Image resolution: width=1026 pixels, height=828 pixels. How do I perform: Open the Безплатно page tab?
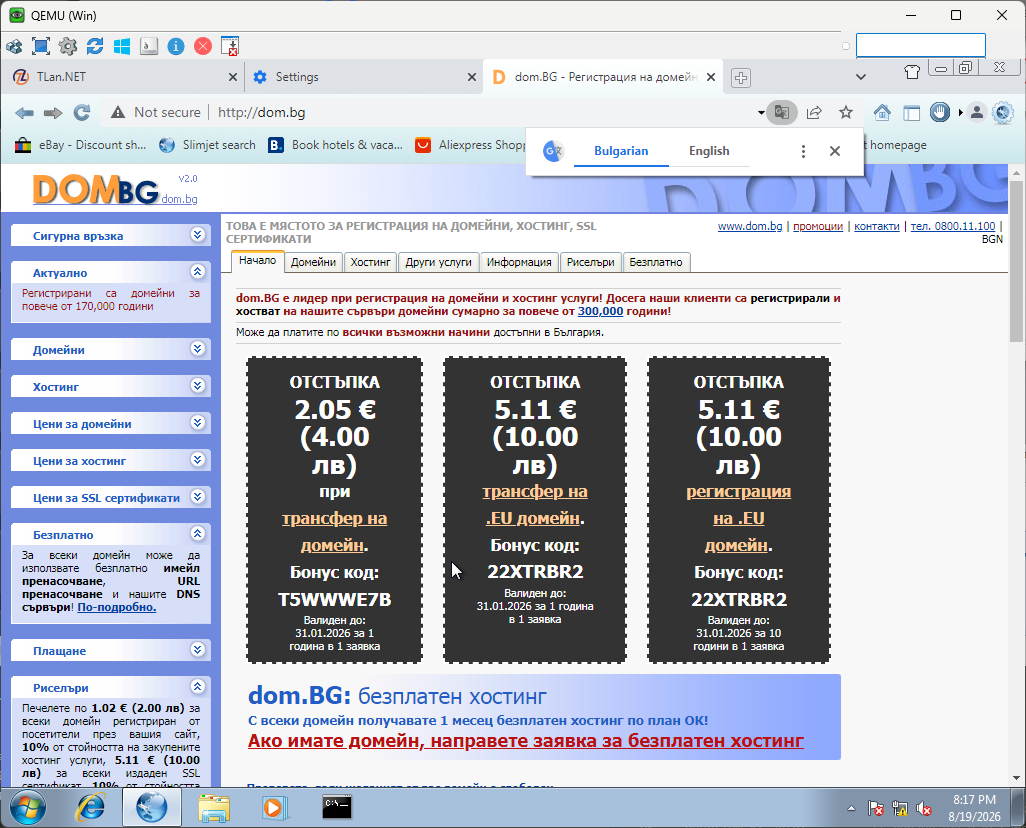pos(656,262)
